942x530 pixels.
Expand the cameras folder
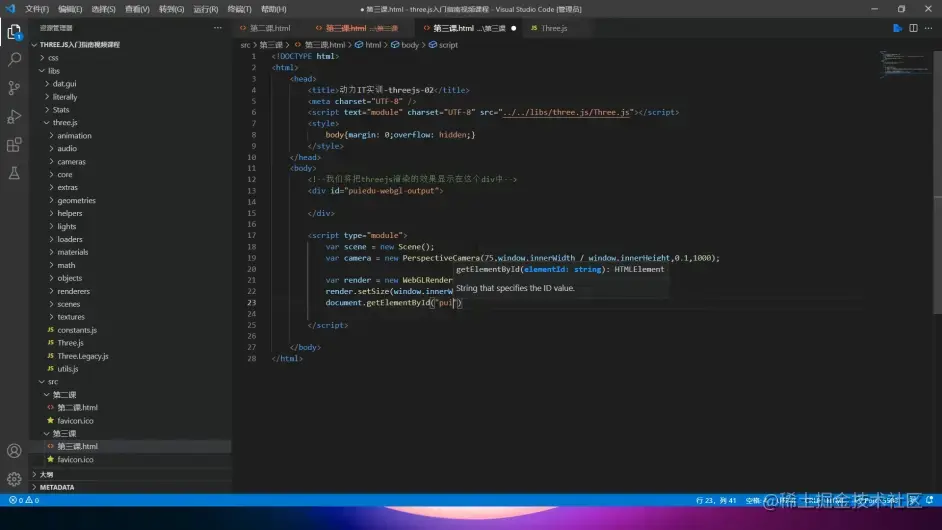(71, 162)
